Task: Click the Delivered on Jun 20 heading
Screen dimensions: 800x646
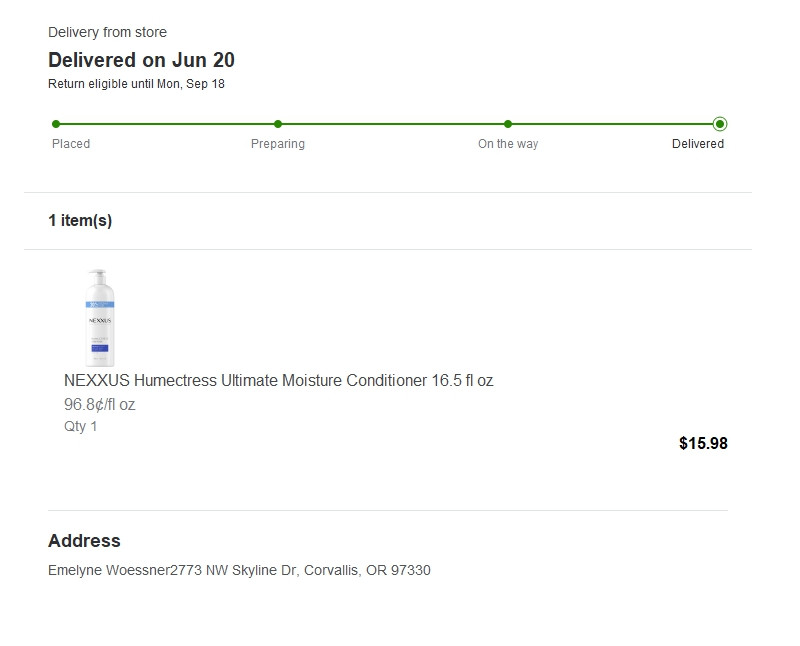Action: tap(141, 60)
